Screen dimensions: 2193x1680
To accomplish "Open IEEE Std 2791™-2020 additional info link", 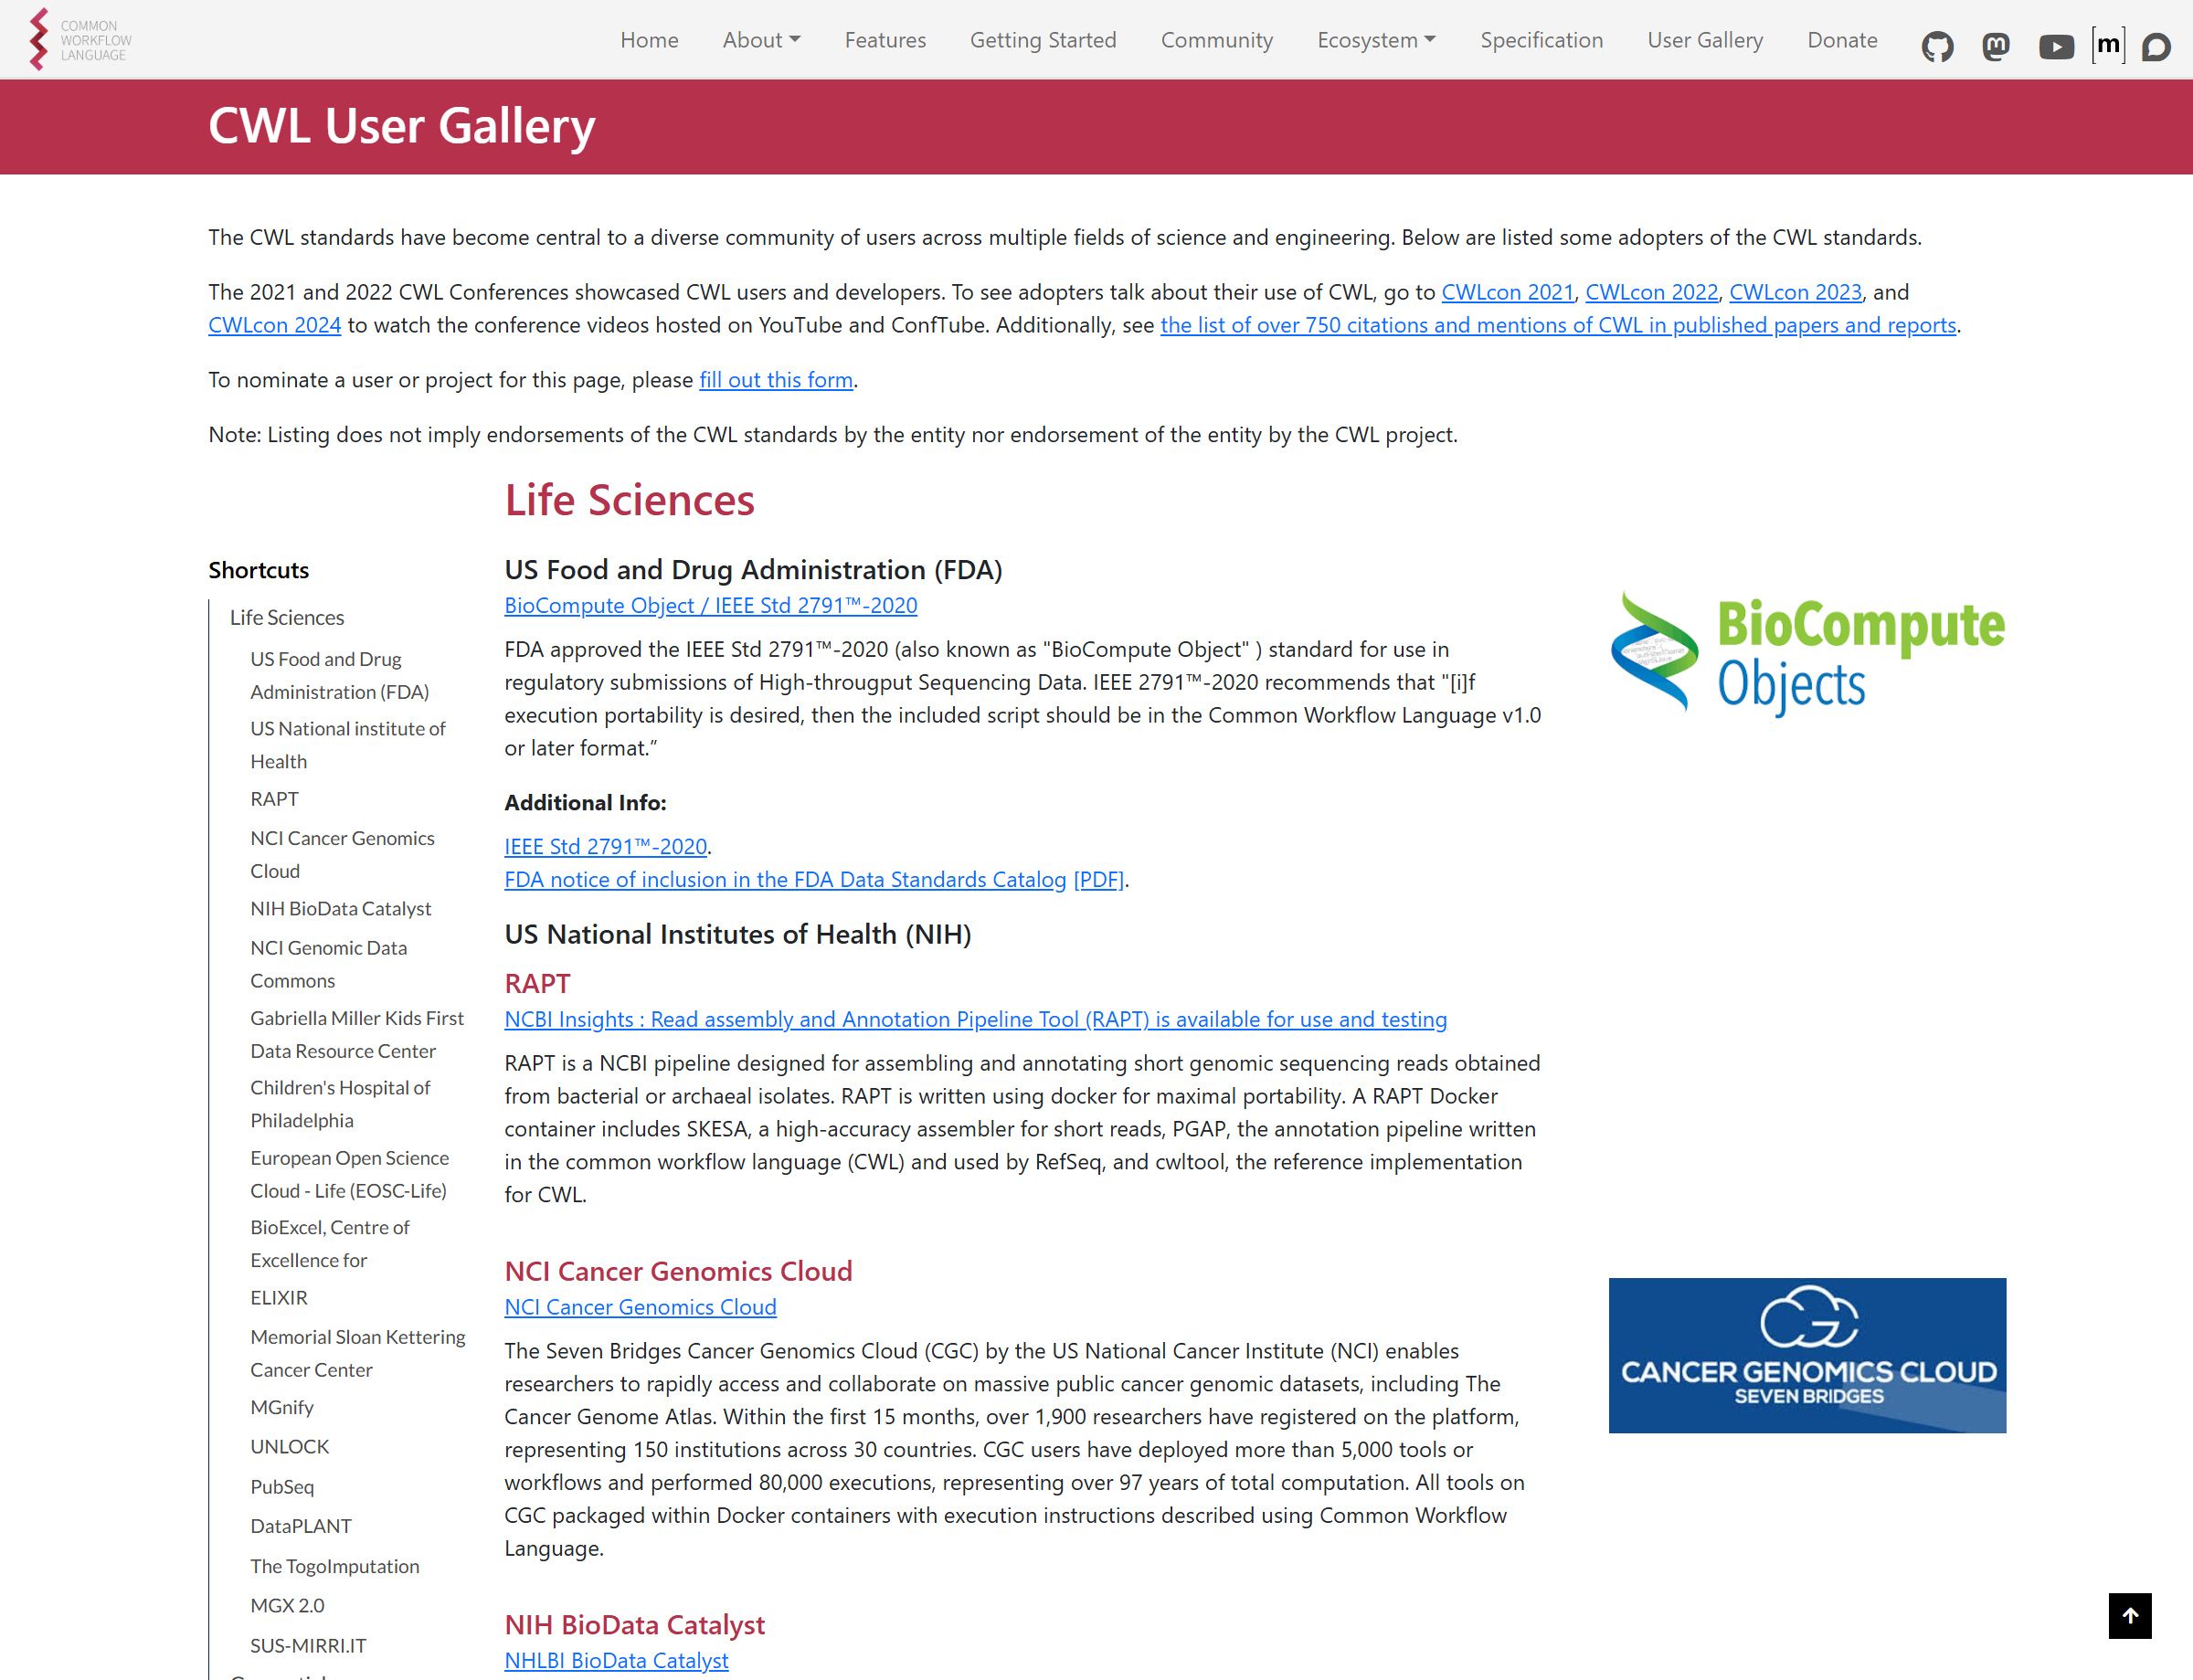I will (605, 846).
